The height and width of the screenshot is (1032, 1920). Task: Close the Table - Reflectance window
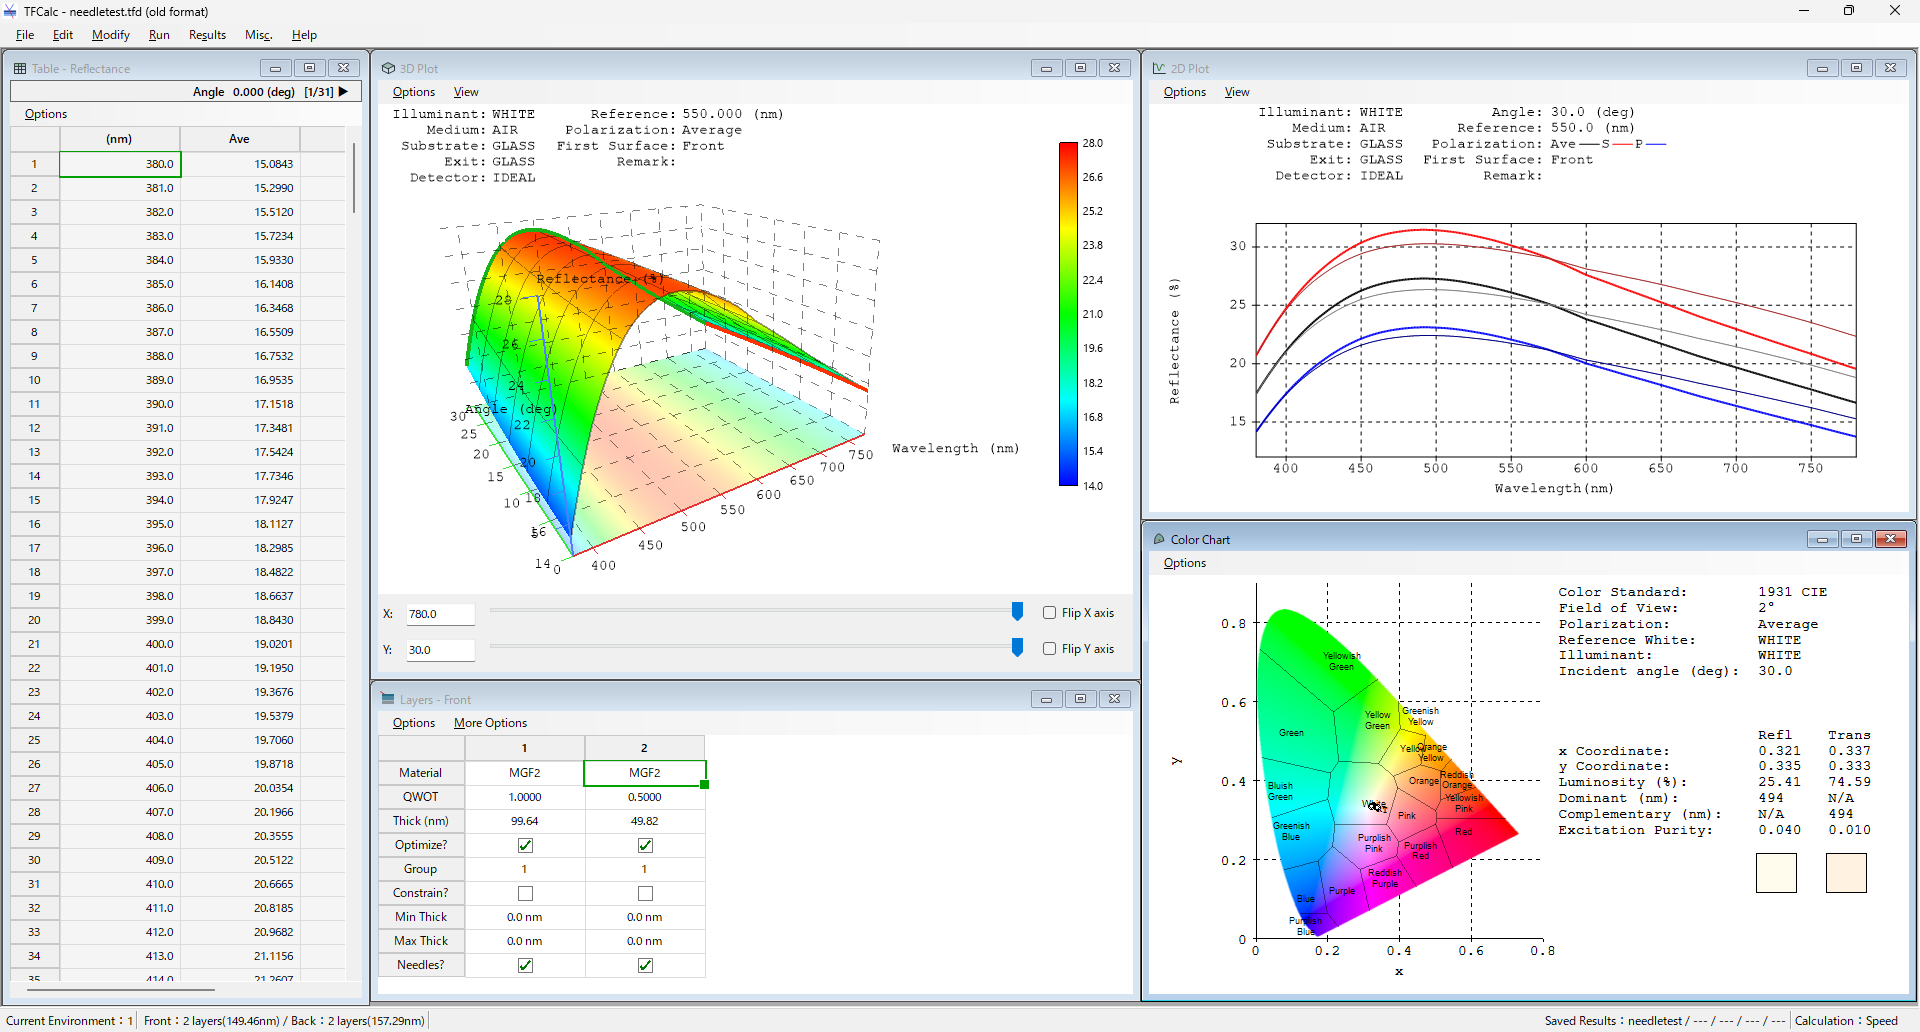(343, 68)
